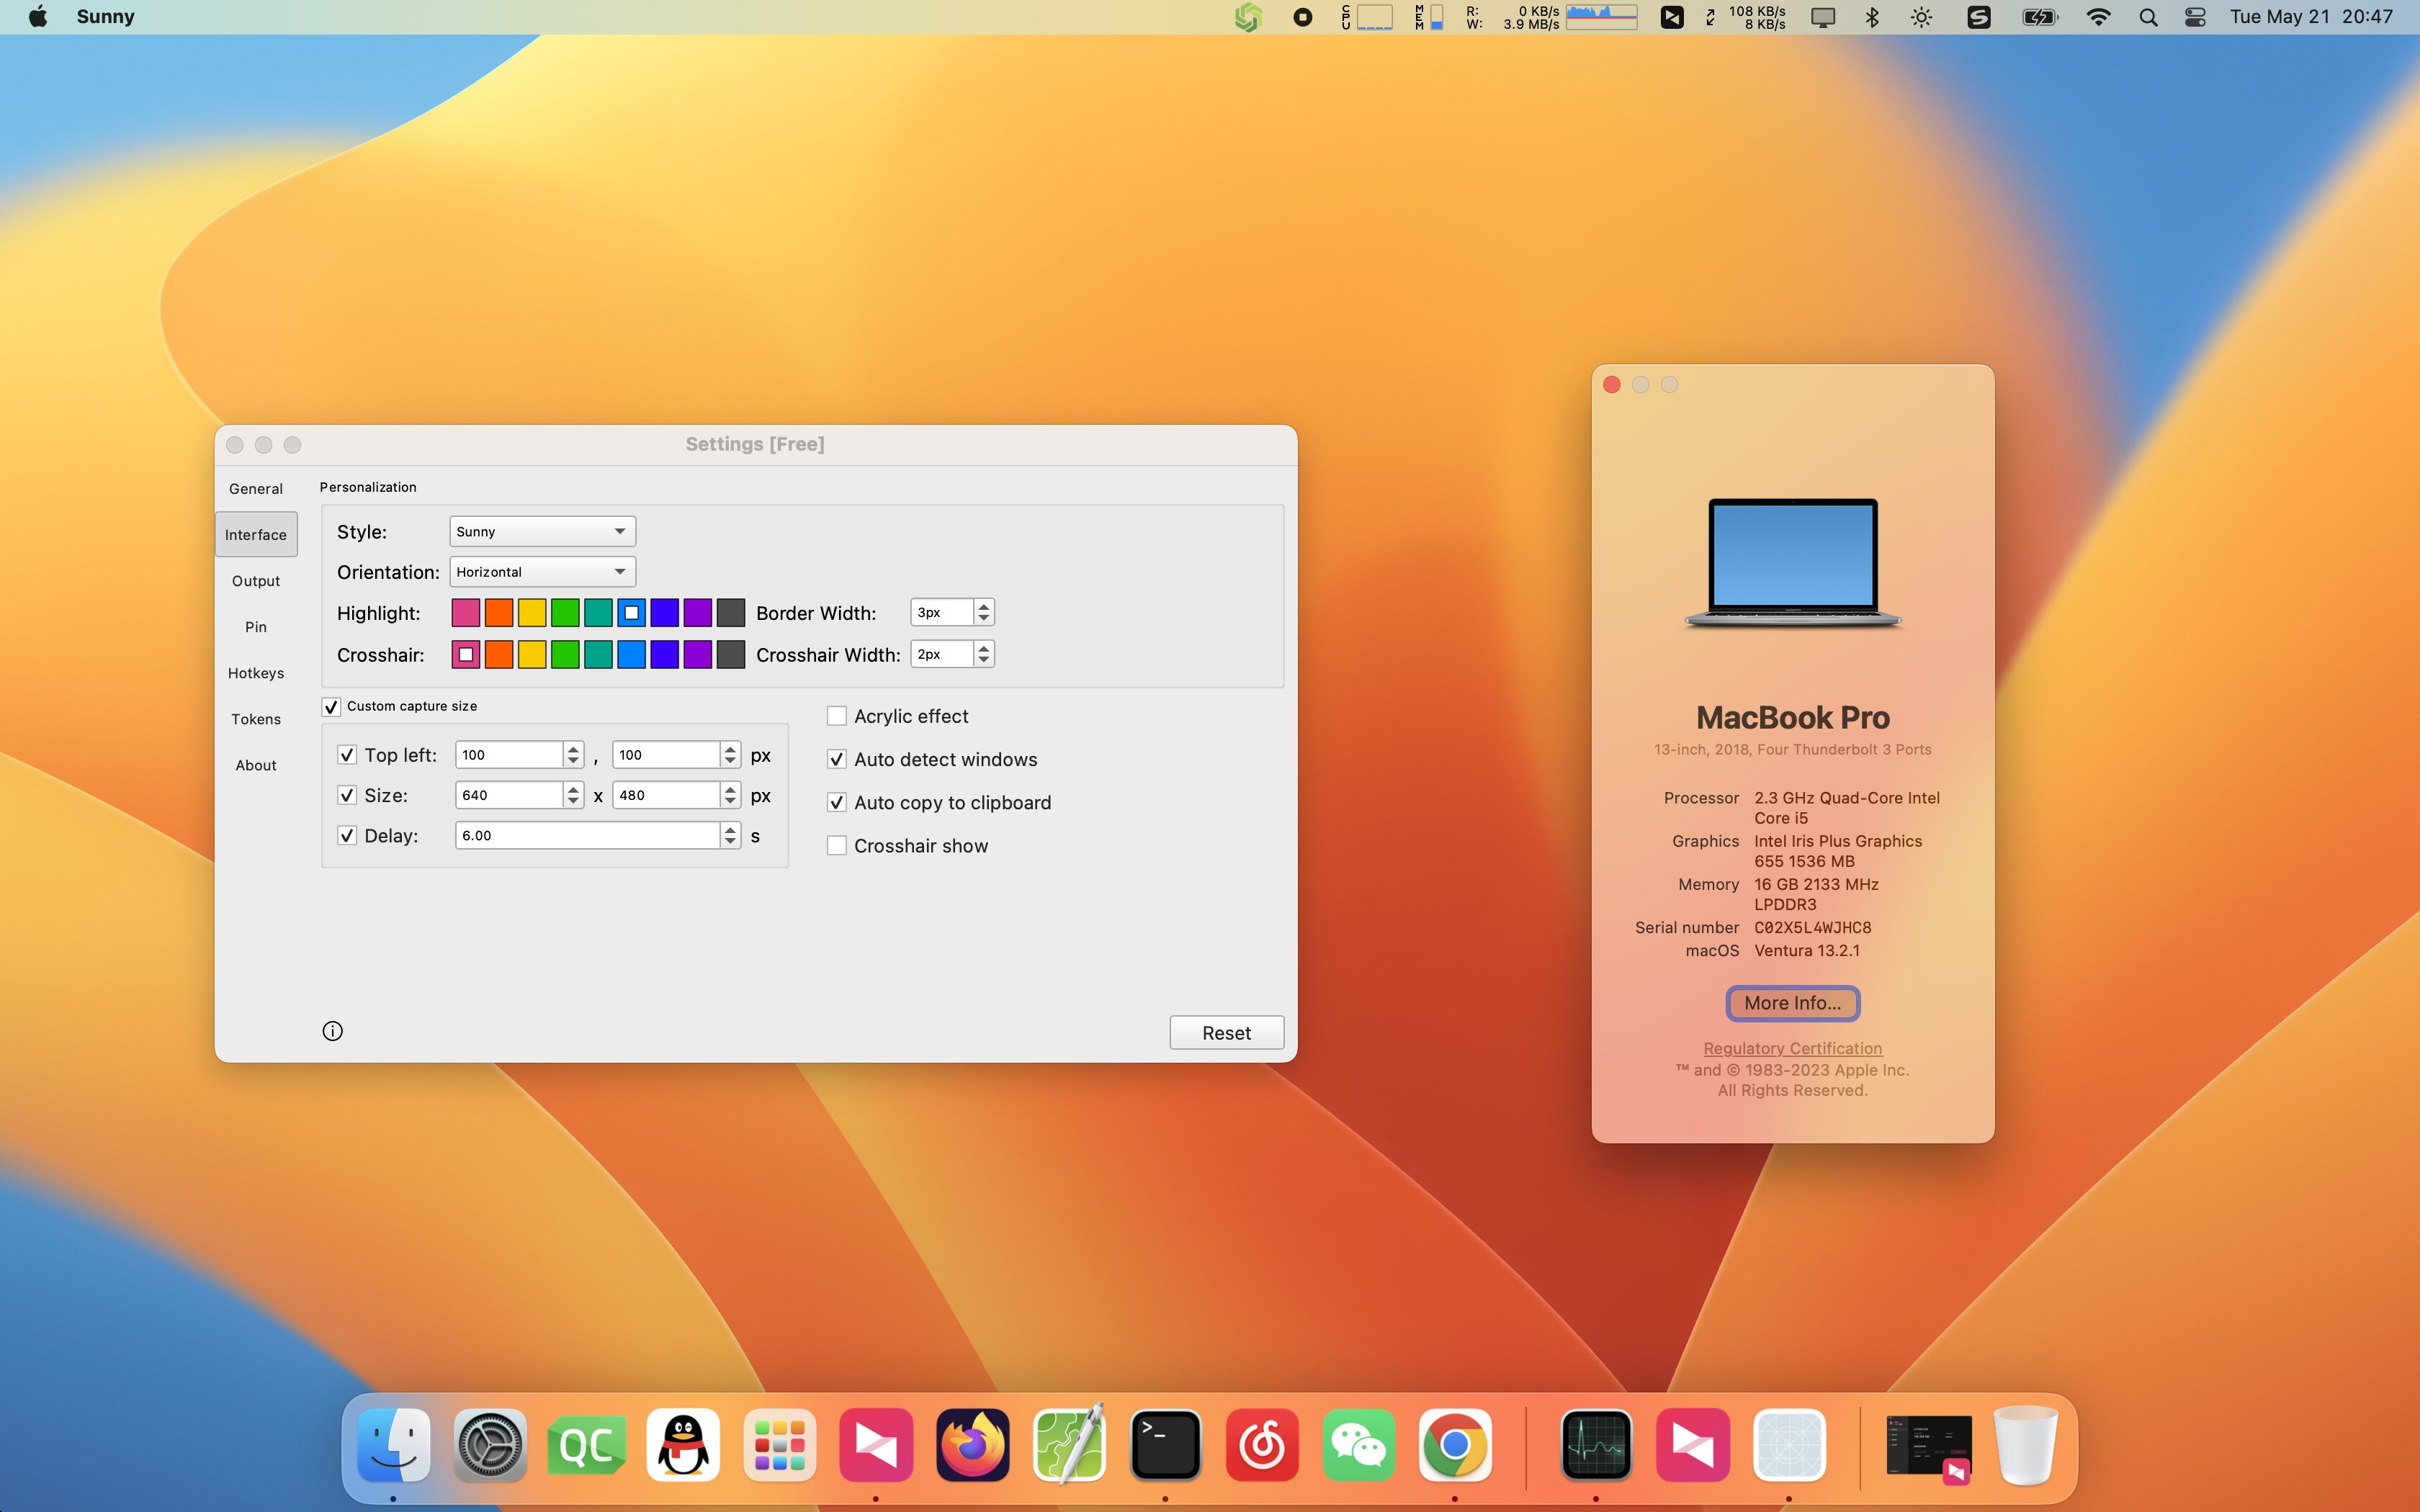Open the Tokens tab

(256, 719)
